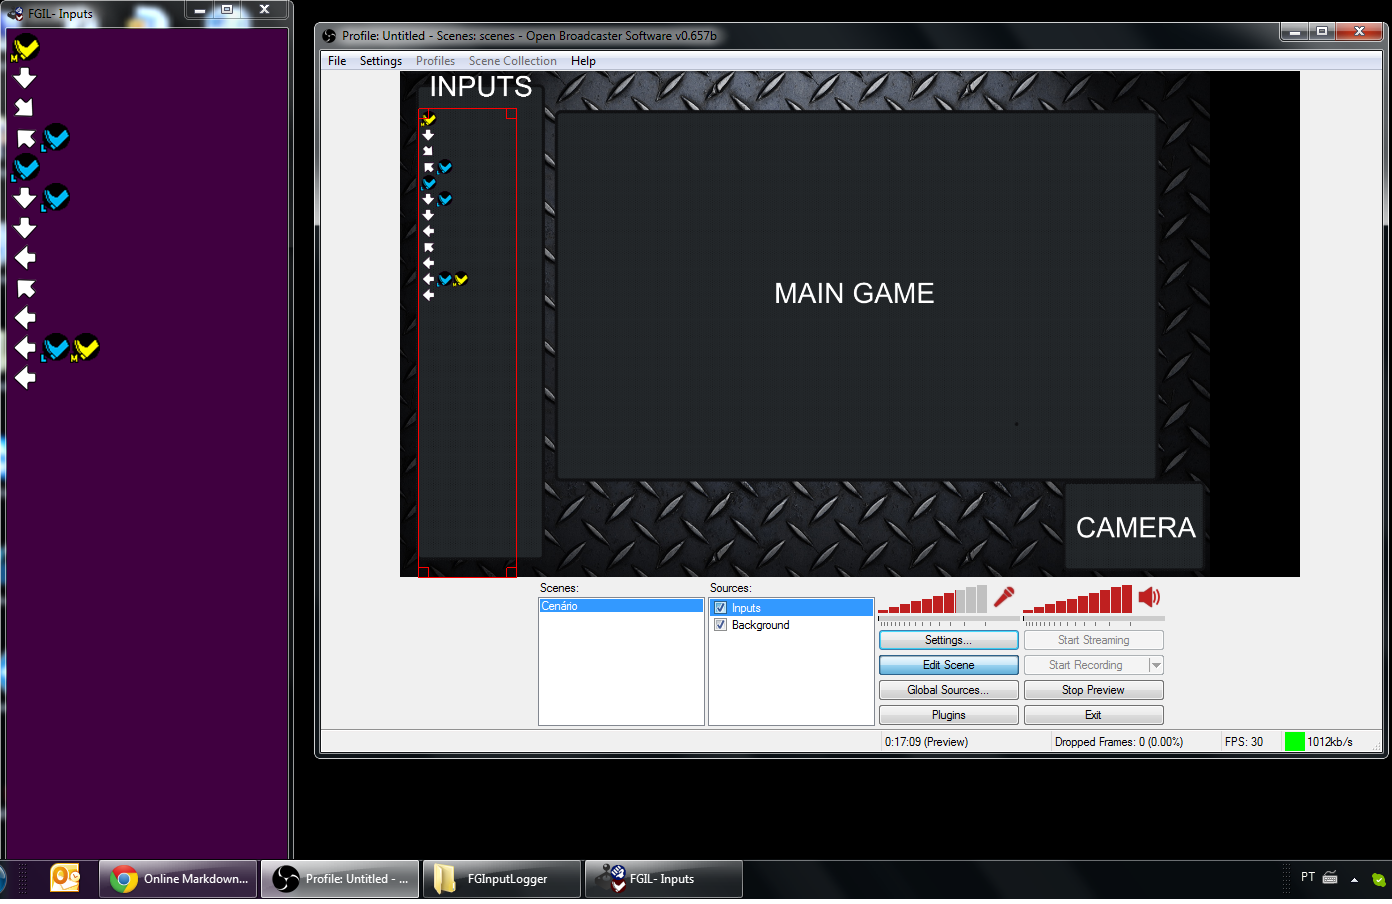Select Inputs source row text
The height and width of the screenshot is (904, 1392).
pyautogui.click(x=746, y=608)
